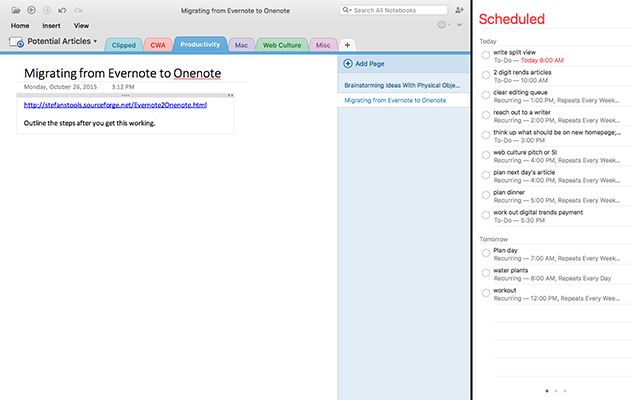
Task: Complete the think up new homepage reminder
Action: (486, 135)
